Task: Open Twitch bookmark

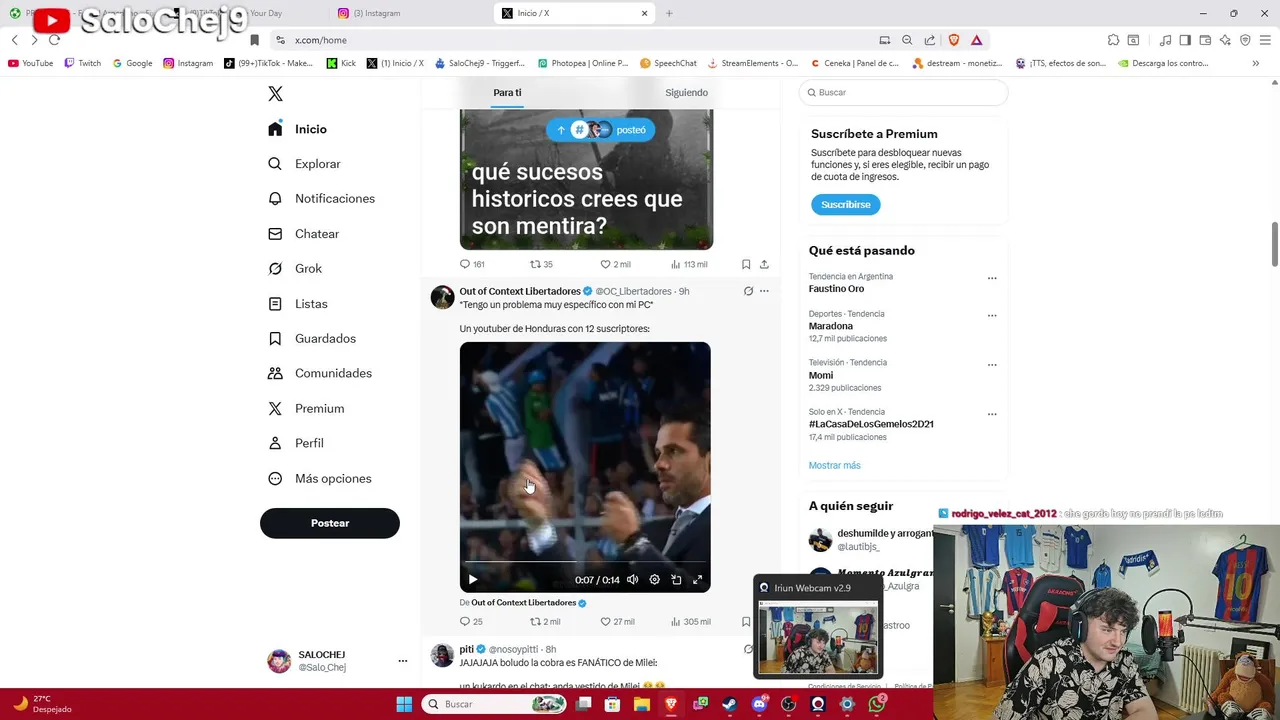Action: pos(83,63)
